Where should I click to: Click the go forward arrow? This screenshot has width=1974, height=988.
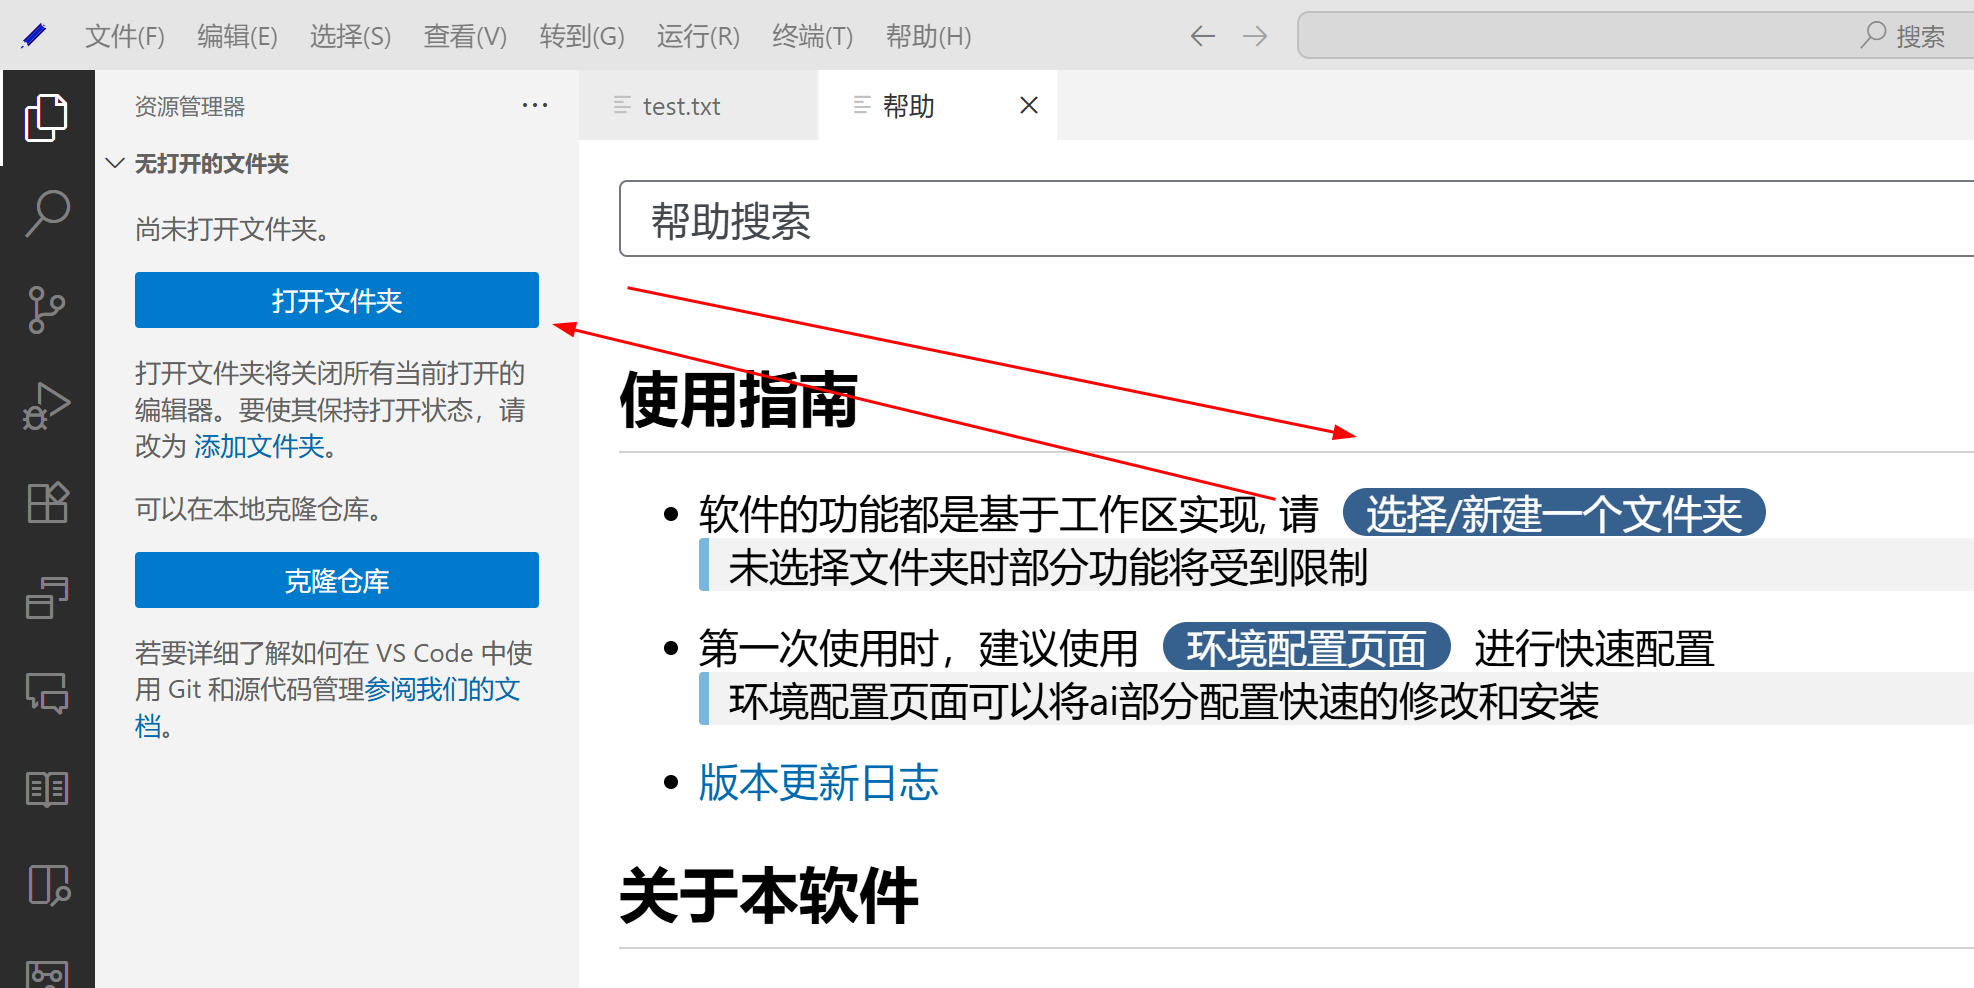click(x=1255, y=37)
